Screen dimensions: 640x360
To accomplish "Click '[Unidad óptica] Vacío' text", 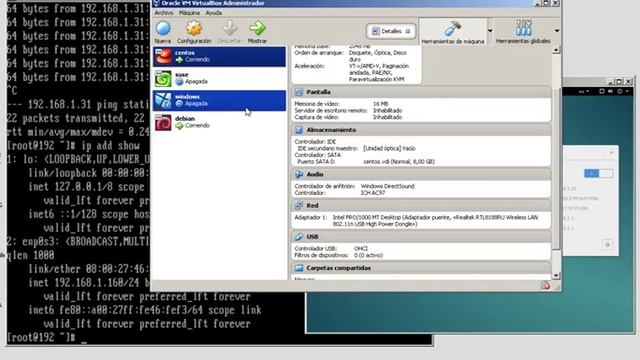I will tap(389, 149).
